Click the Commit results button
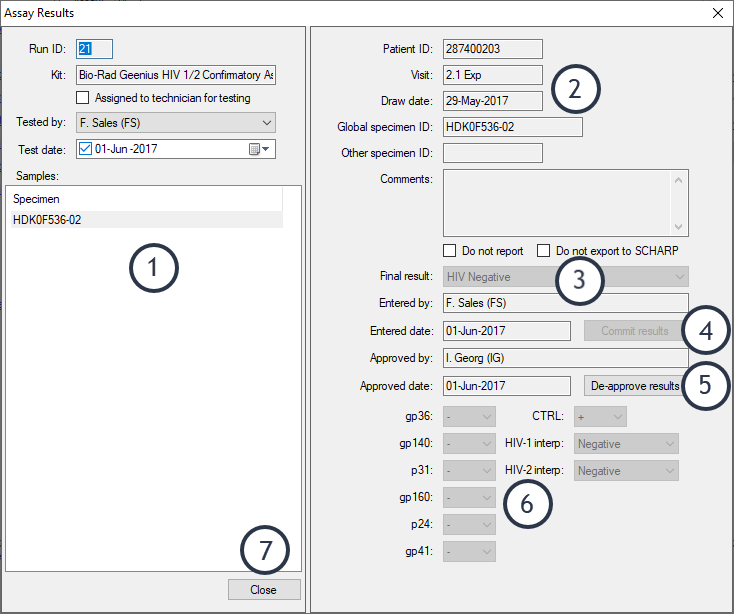Screen dimensions: 738x614 pyautogui.click(x=635, y=331)
